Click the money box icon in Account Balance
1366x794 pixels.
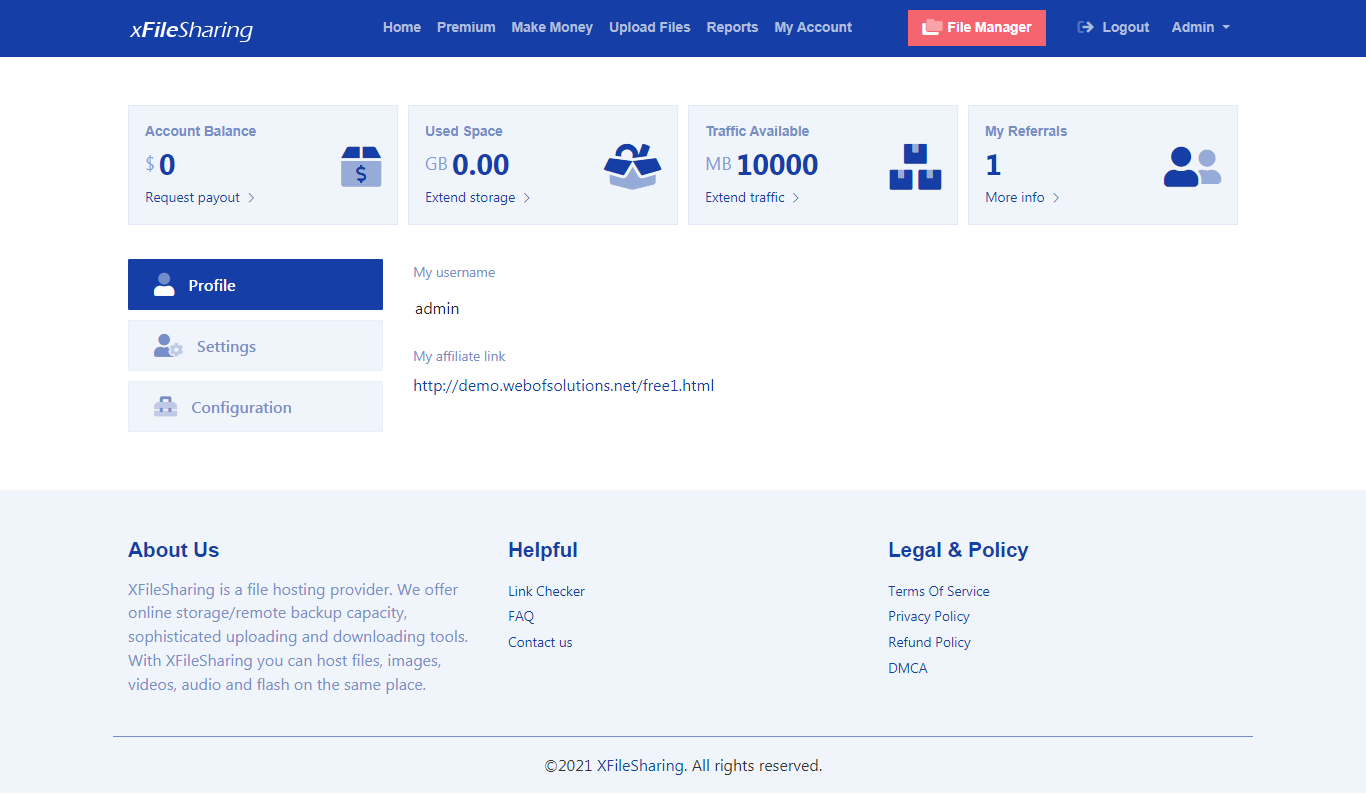(x=361, y=167)
